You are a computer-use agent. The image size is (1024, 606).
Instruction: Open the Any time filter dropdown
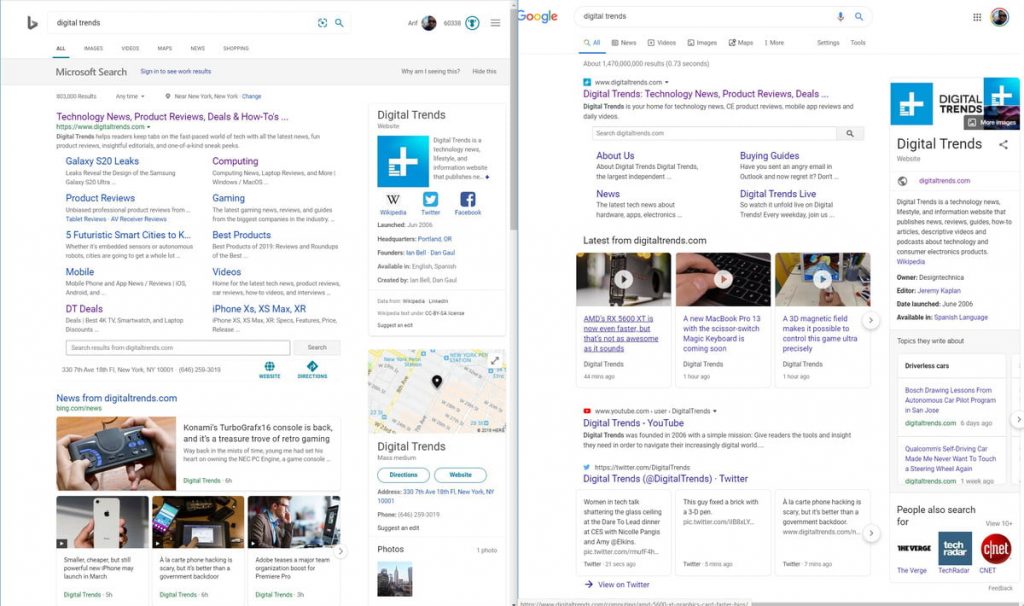point(129,96)
